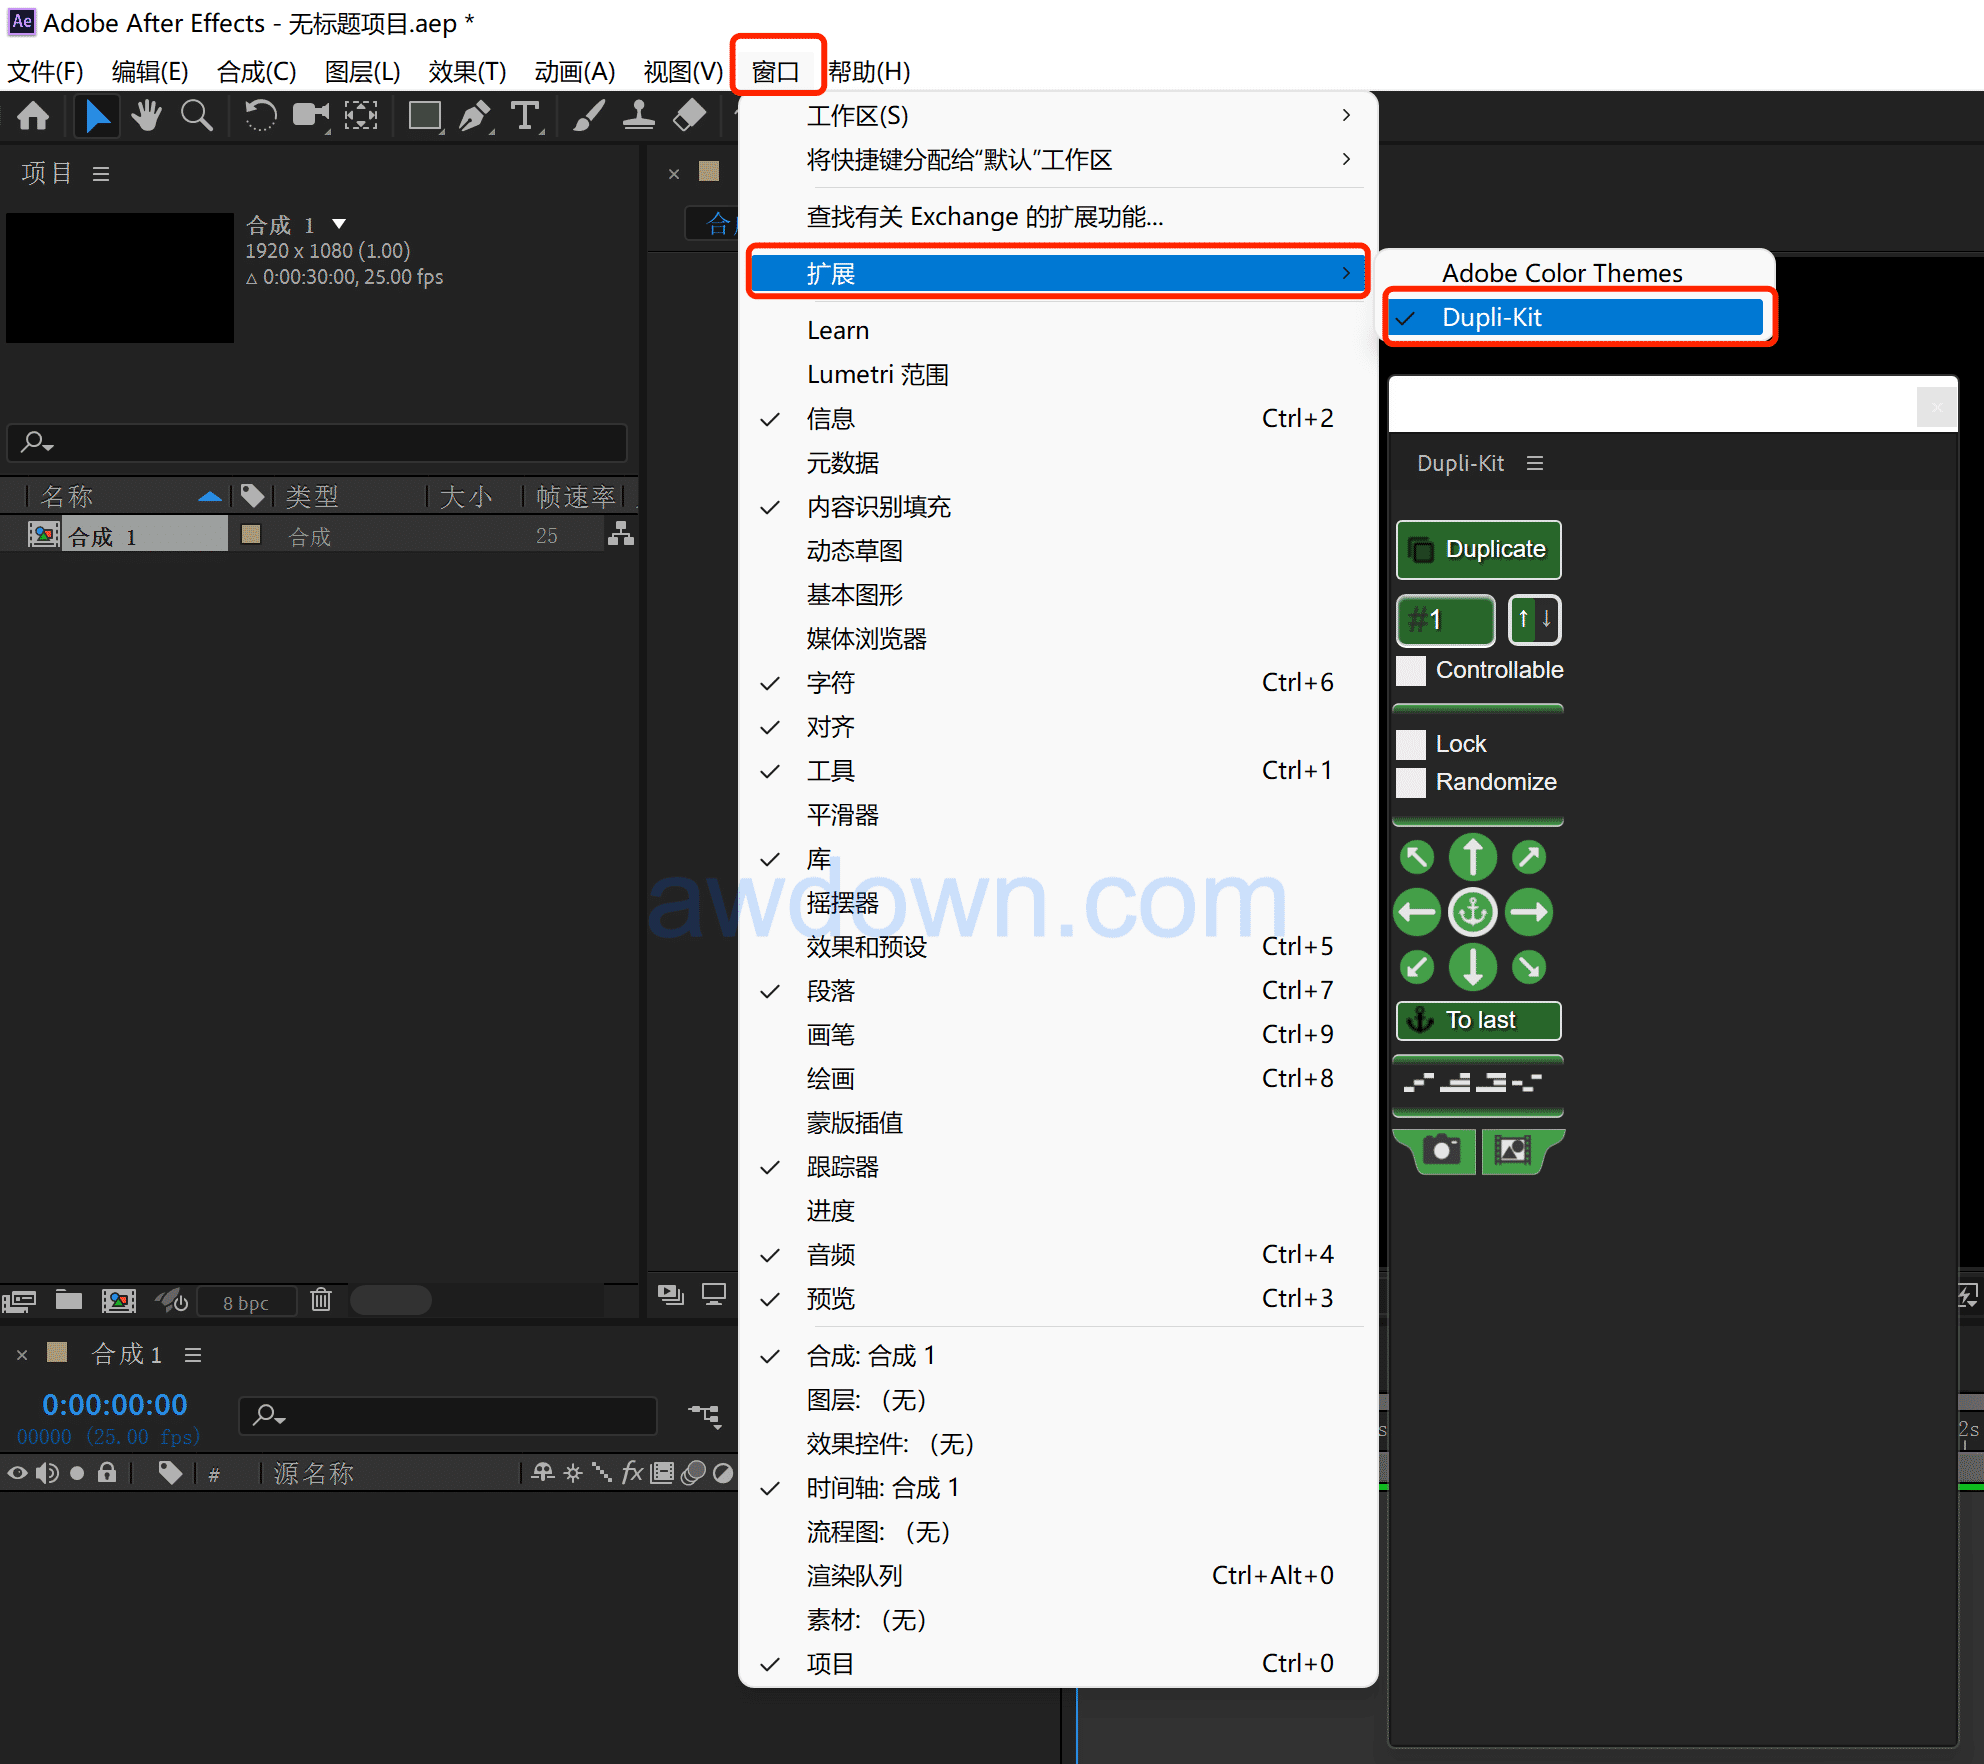Select the Hand tool in toolbar
Image resolution: width=1984 pixels, height=1764 pixels.
146,116
